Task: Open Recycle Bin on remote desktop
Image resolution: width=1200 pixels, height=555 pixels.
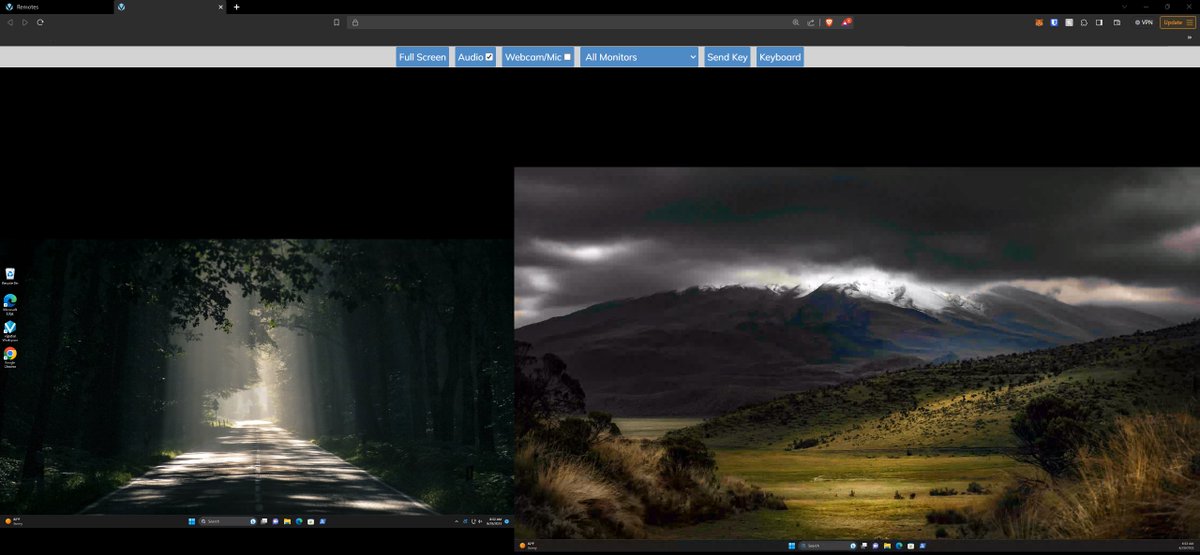Action: (10, 277)
